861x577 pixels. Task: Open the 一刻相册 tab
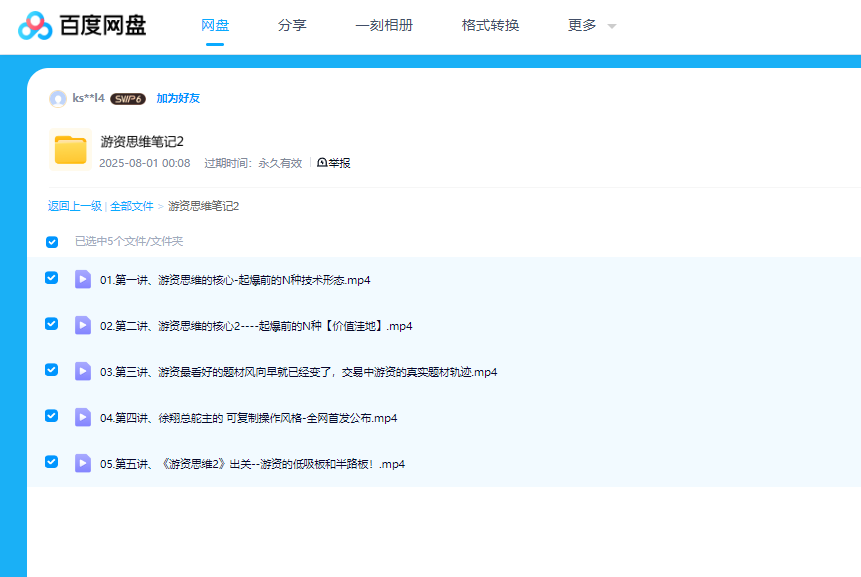click(384, 26)
